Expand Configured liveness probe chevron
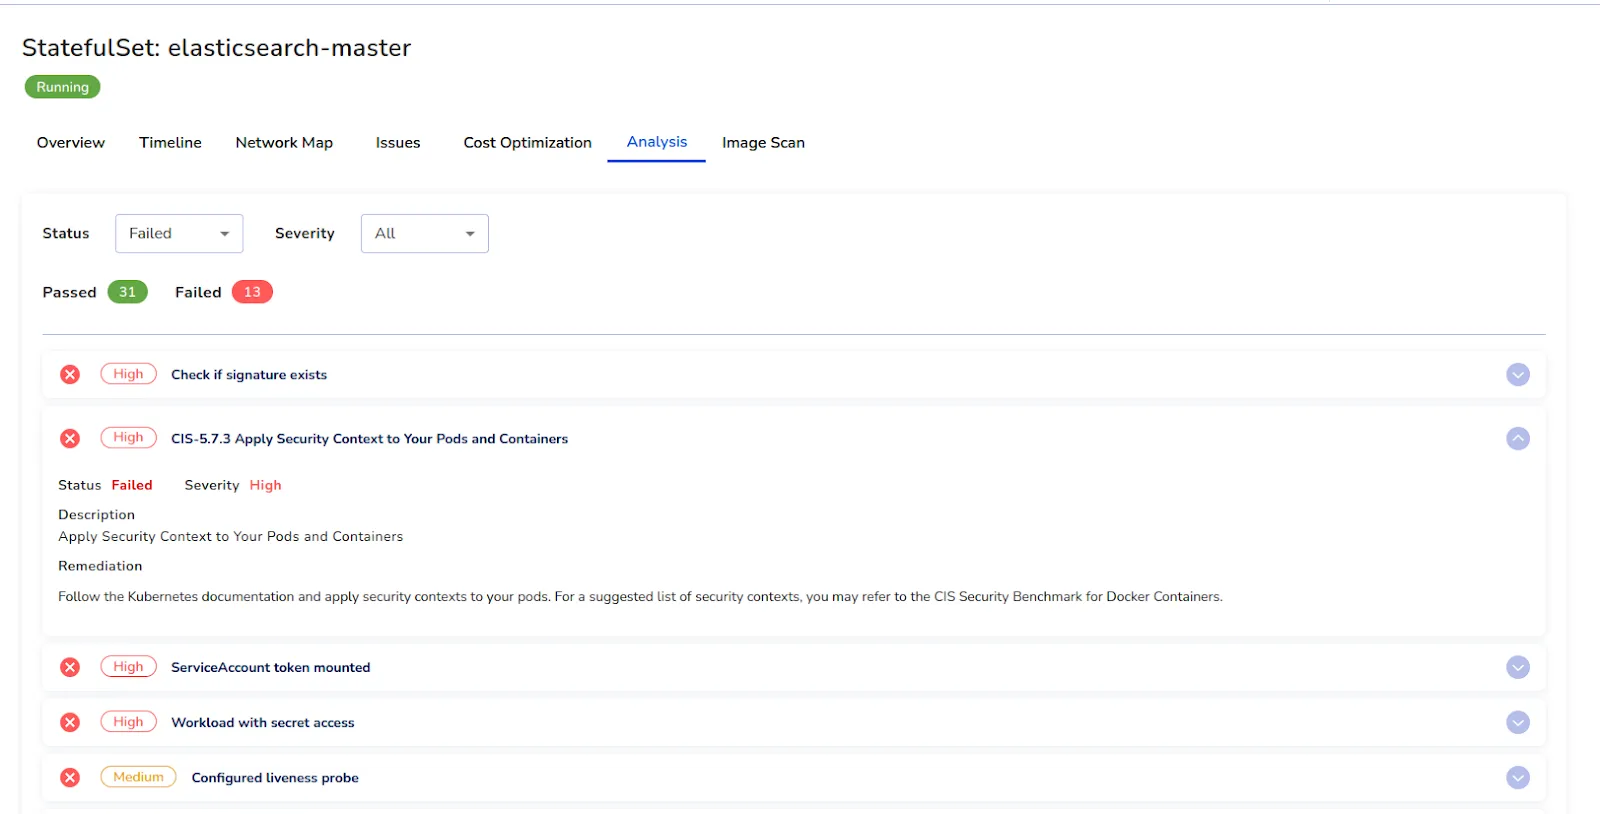This screenshot has height=814, width=1600. pyautogui.click(x=1518, y=777)
